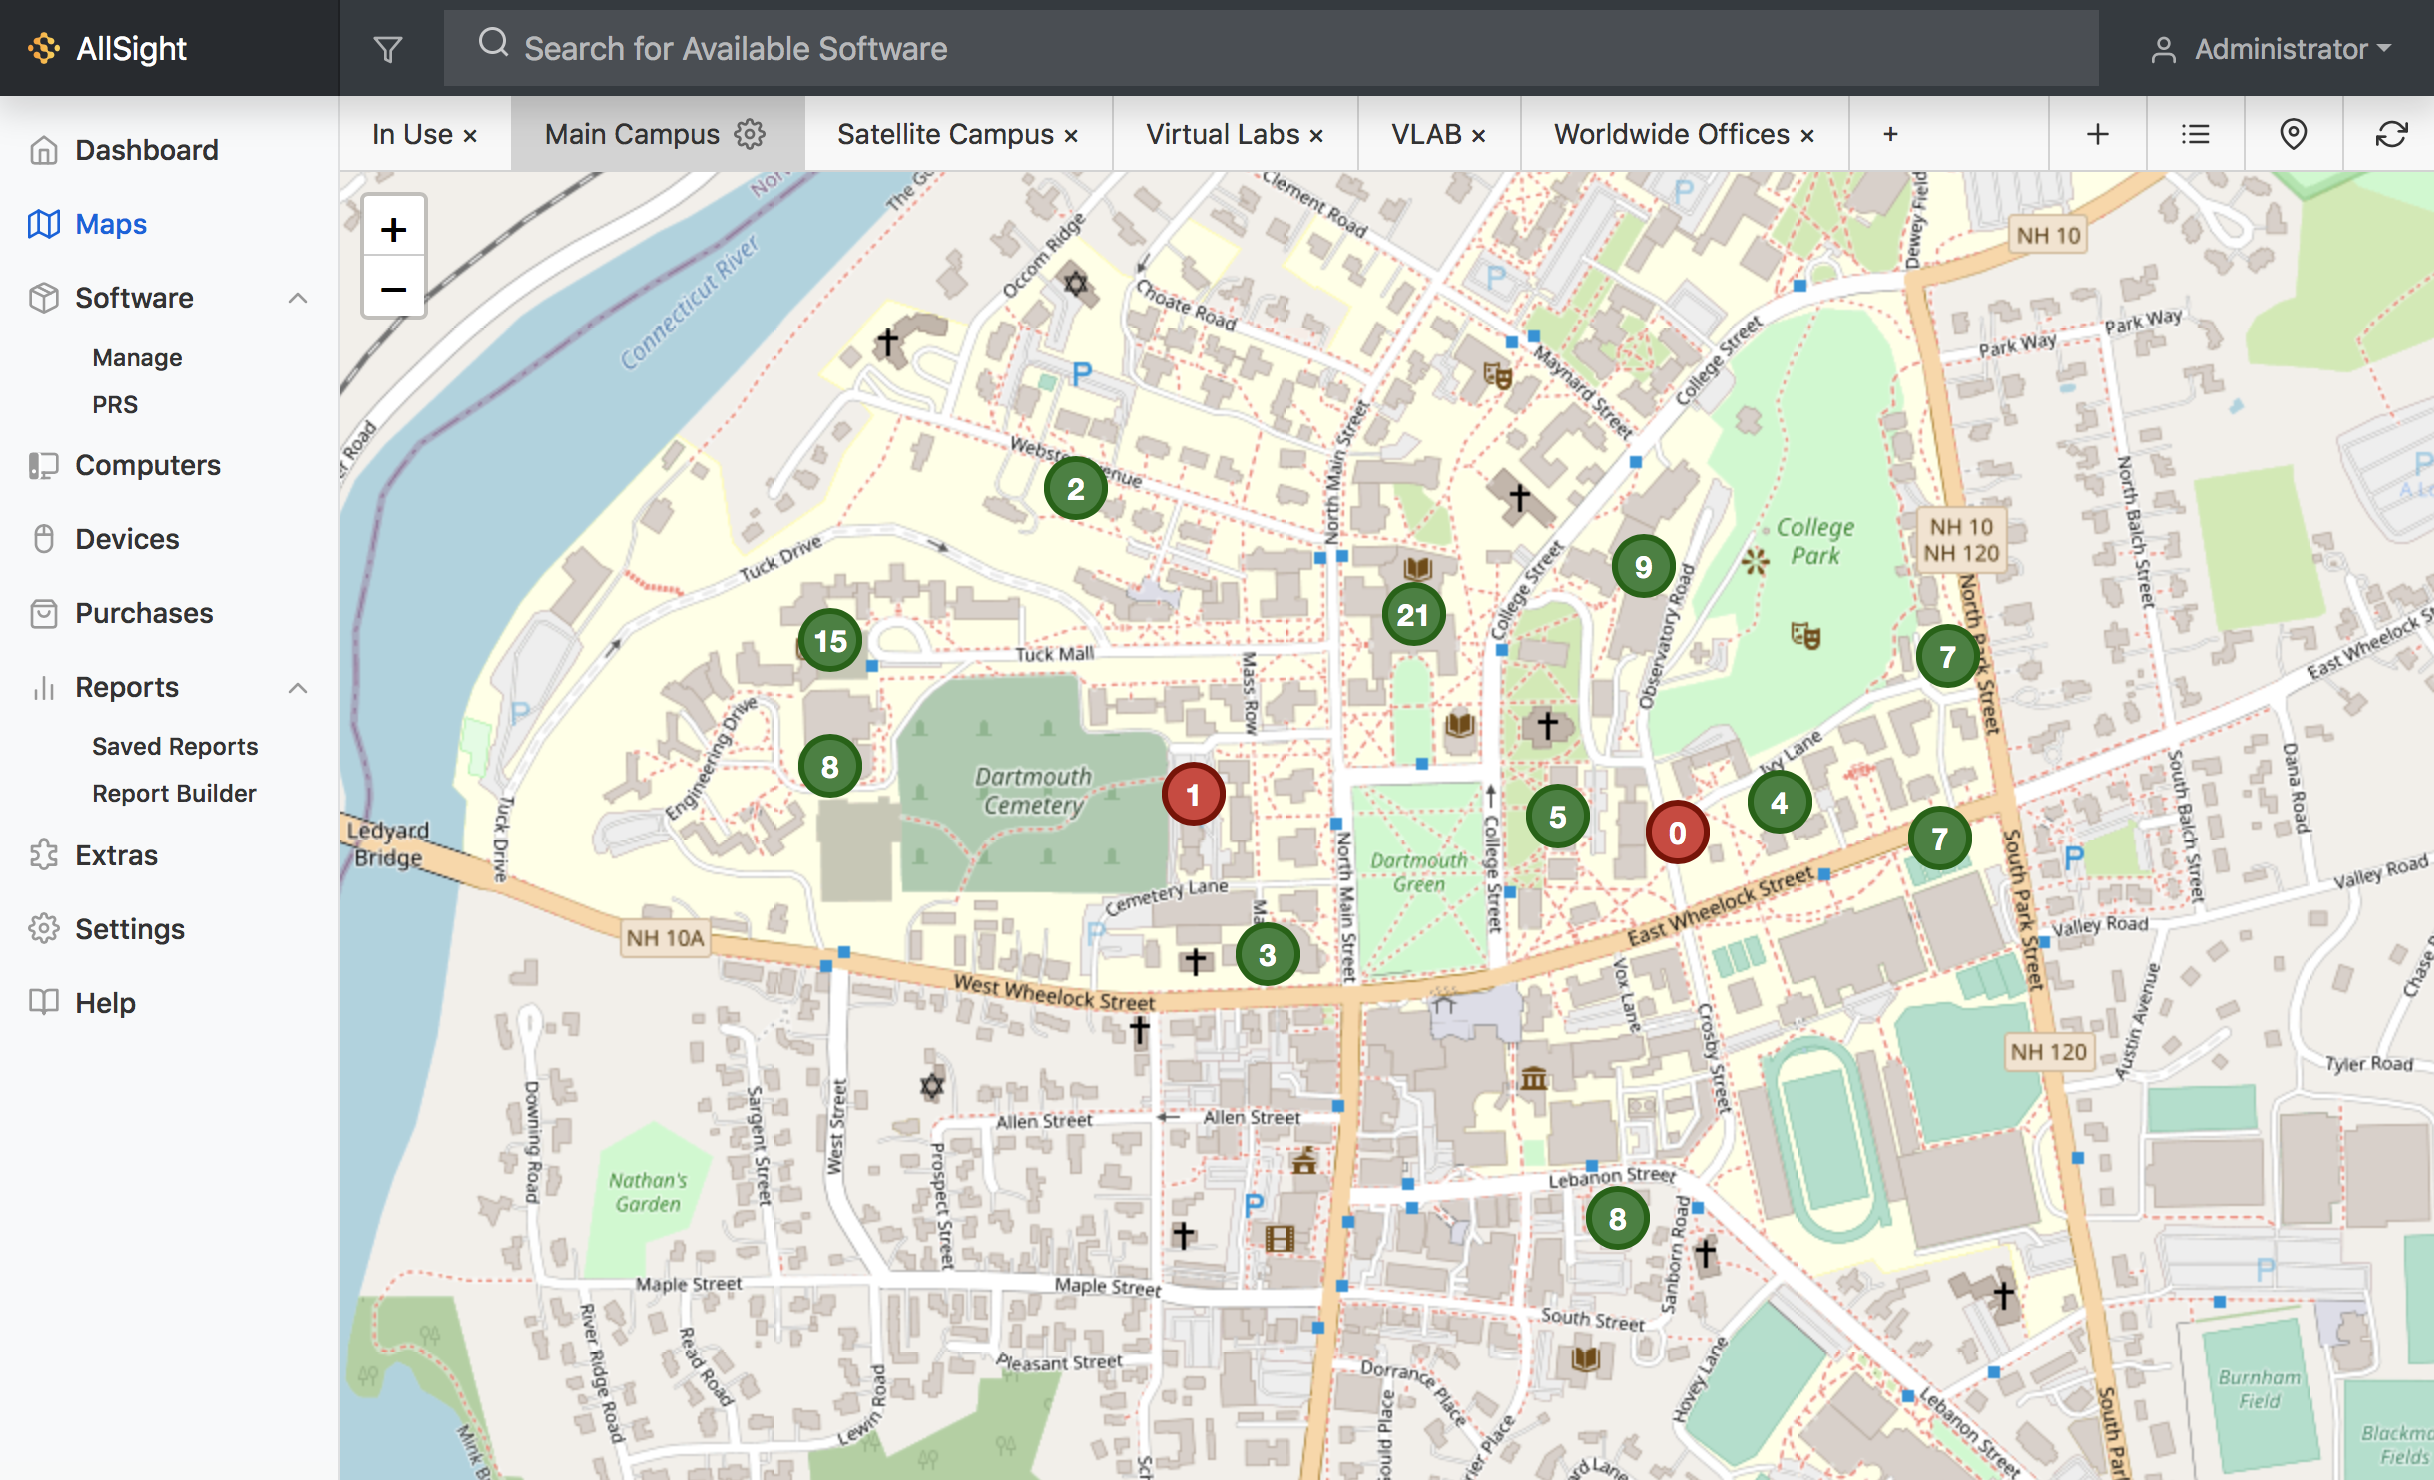This screenshot has width=2434, height=1480.
Task: Switch to the Satellite Campus tab
Action: [944, 133]
